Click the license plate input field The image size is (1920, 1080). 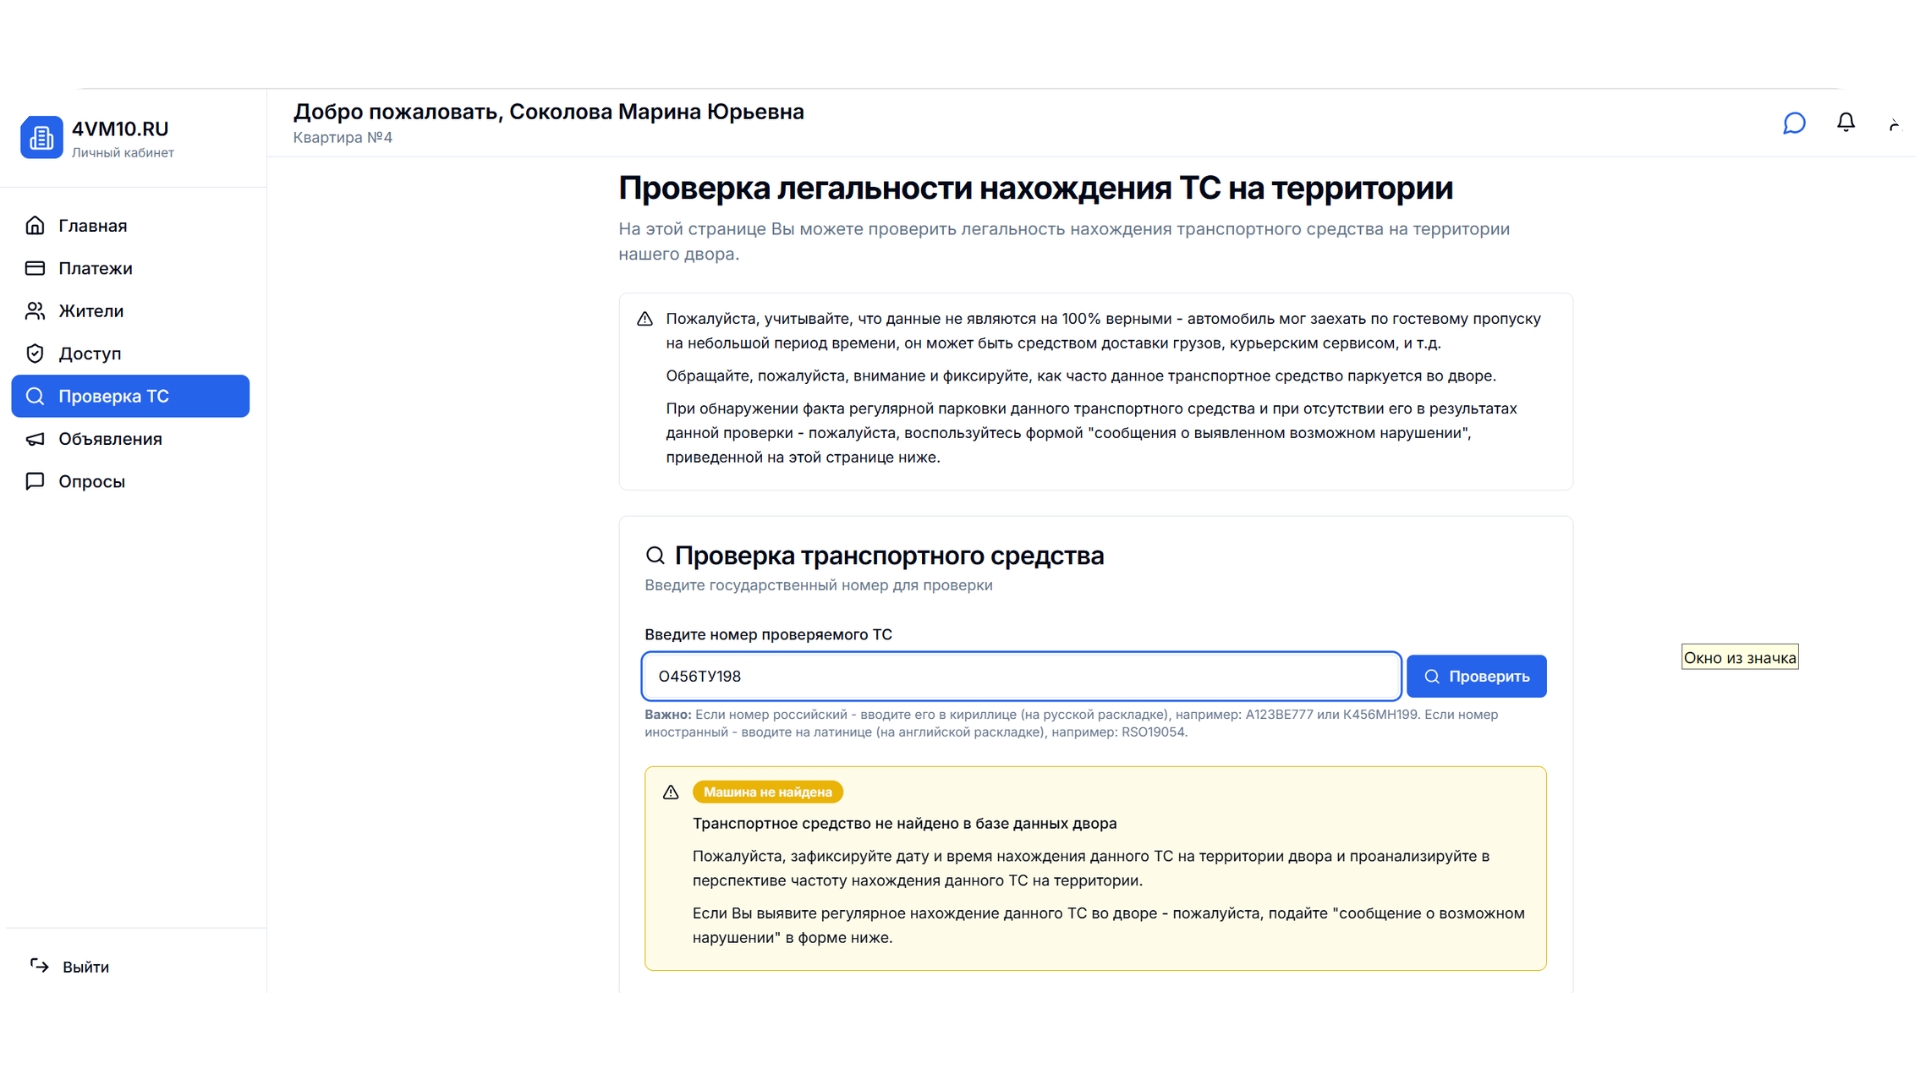point(1020,676)
